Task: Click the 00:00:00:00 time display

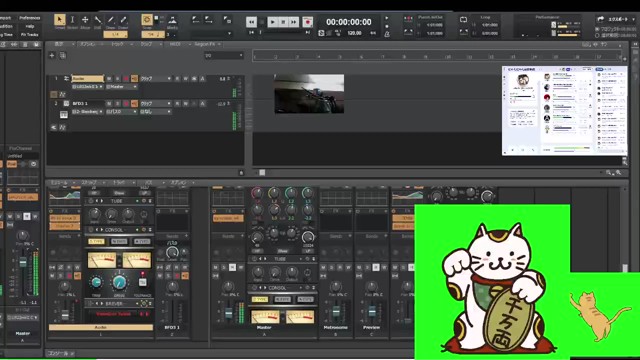Action: pos(349,22)
